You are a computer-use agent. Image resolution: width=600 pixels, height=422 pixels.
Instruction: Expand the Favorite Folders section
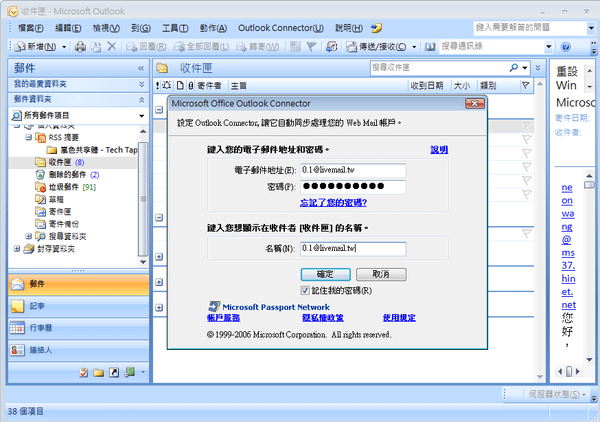click(142, 84)
